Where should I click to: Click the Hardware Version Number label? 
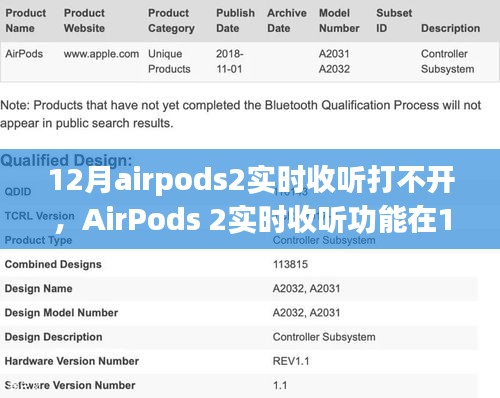tap(72, 361)
